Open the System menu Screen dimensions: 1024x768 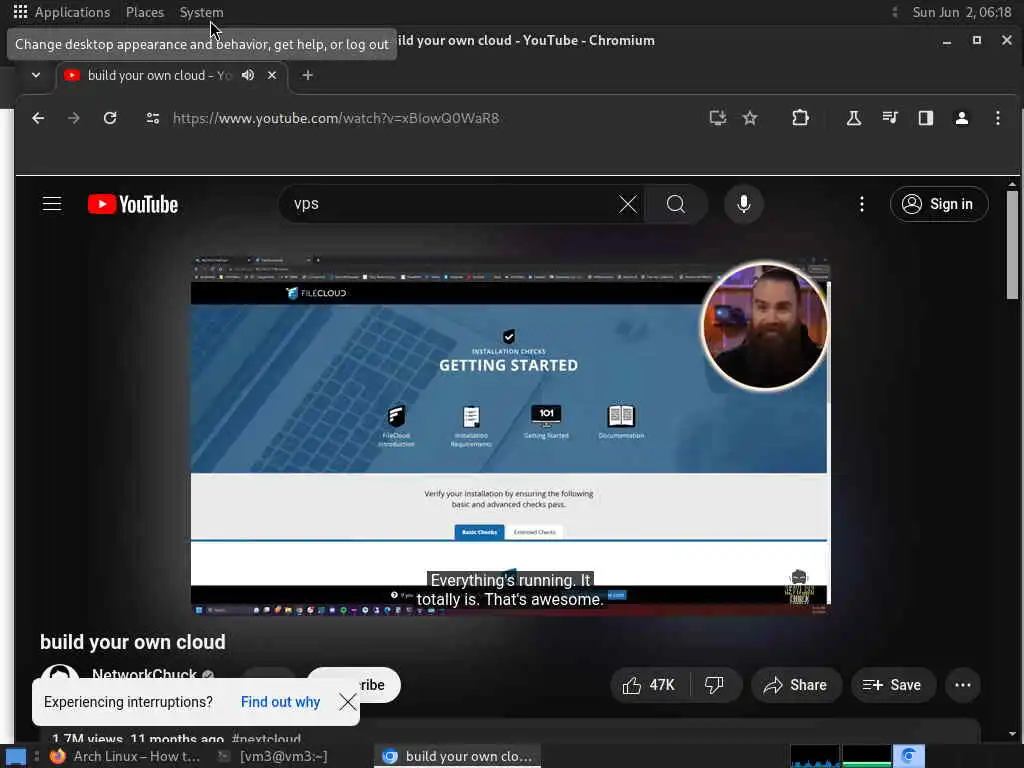201,12
